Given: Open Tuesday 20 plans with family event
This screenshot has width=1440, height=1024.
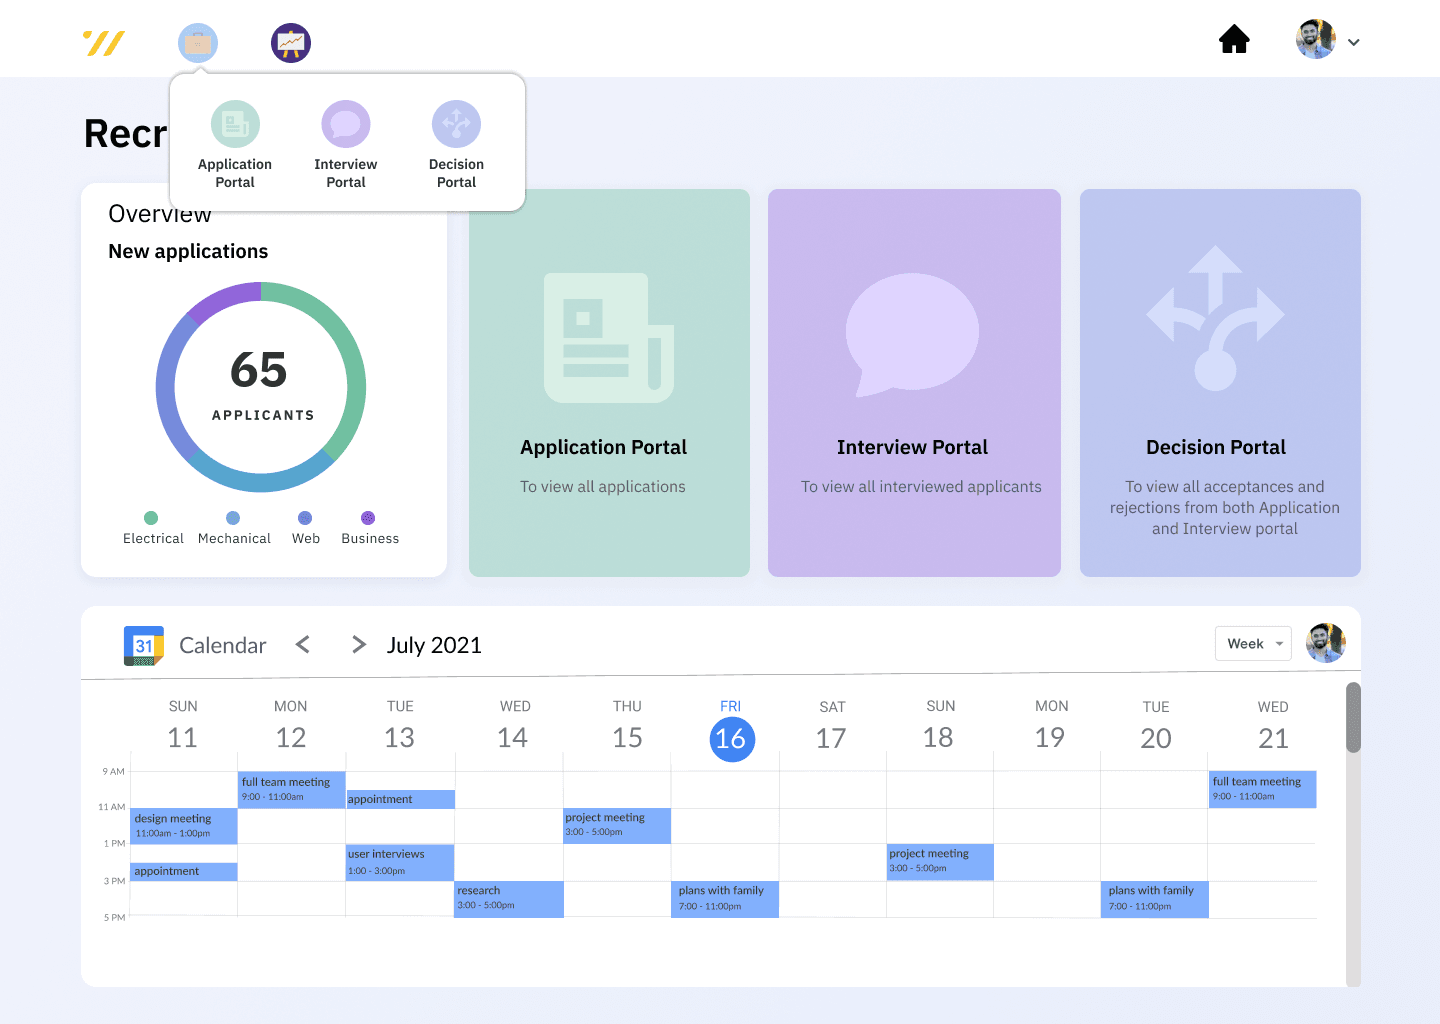Looking at the screenshot, I should click(x=1155, y=899).
